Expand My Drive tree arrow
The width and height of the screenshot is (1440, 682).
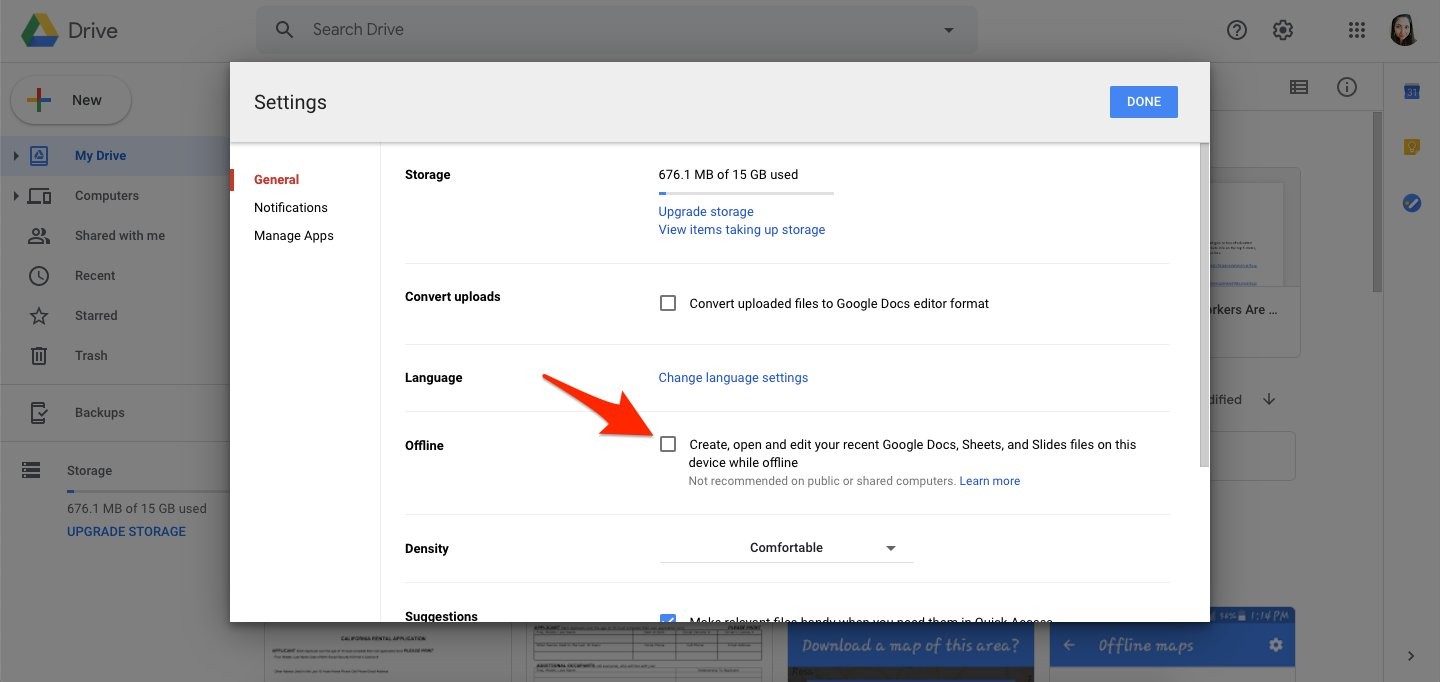point(15,156)
